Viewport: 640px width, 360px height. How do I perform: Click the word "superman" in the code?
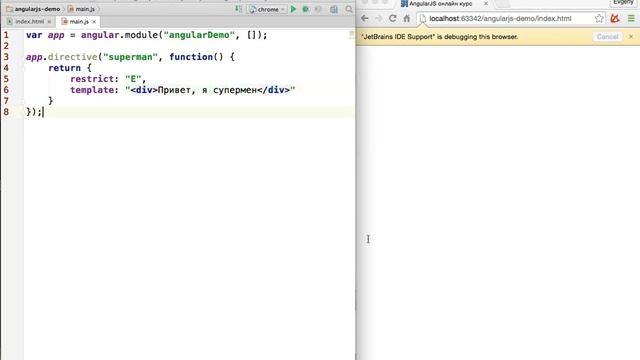(130, 57)
